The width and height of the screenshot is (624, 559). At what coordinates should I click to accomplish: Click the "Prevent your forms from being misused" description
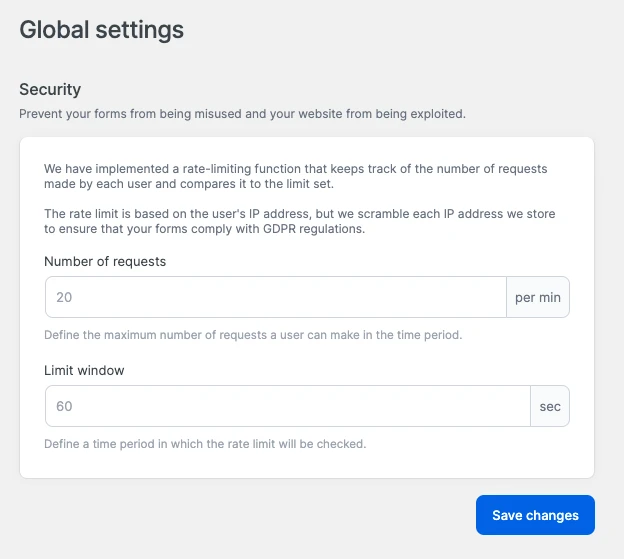[x=242, y=114]
